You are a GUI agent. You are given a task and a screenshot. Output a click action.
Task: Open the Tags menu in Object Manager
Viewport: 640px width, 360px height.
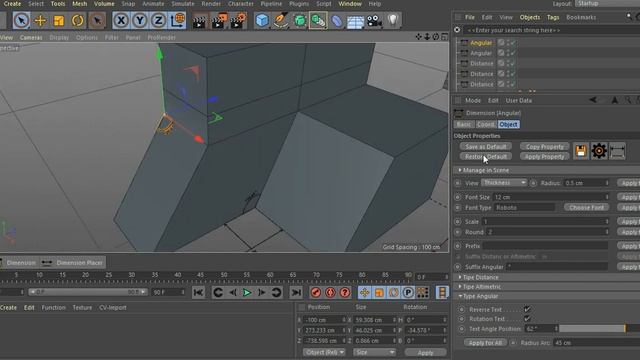point(553,17)
